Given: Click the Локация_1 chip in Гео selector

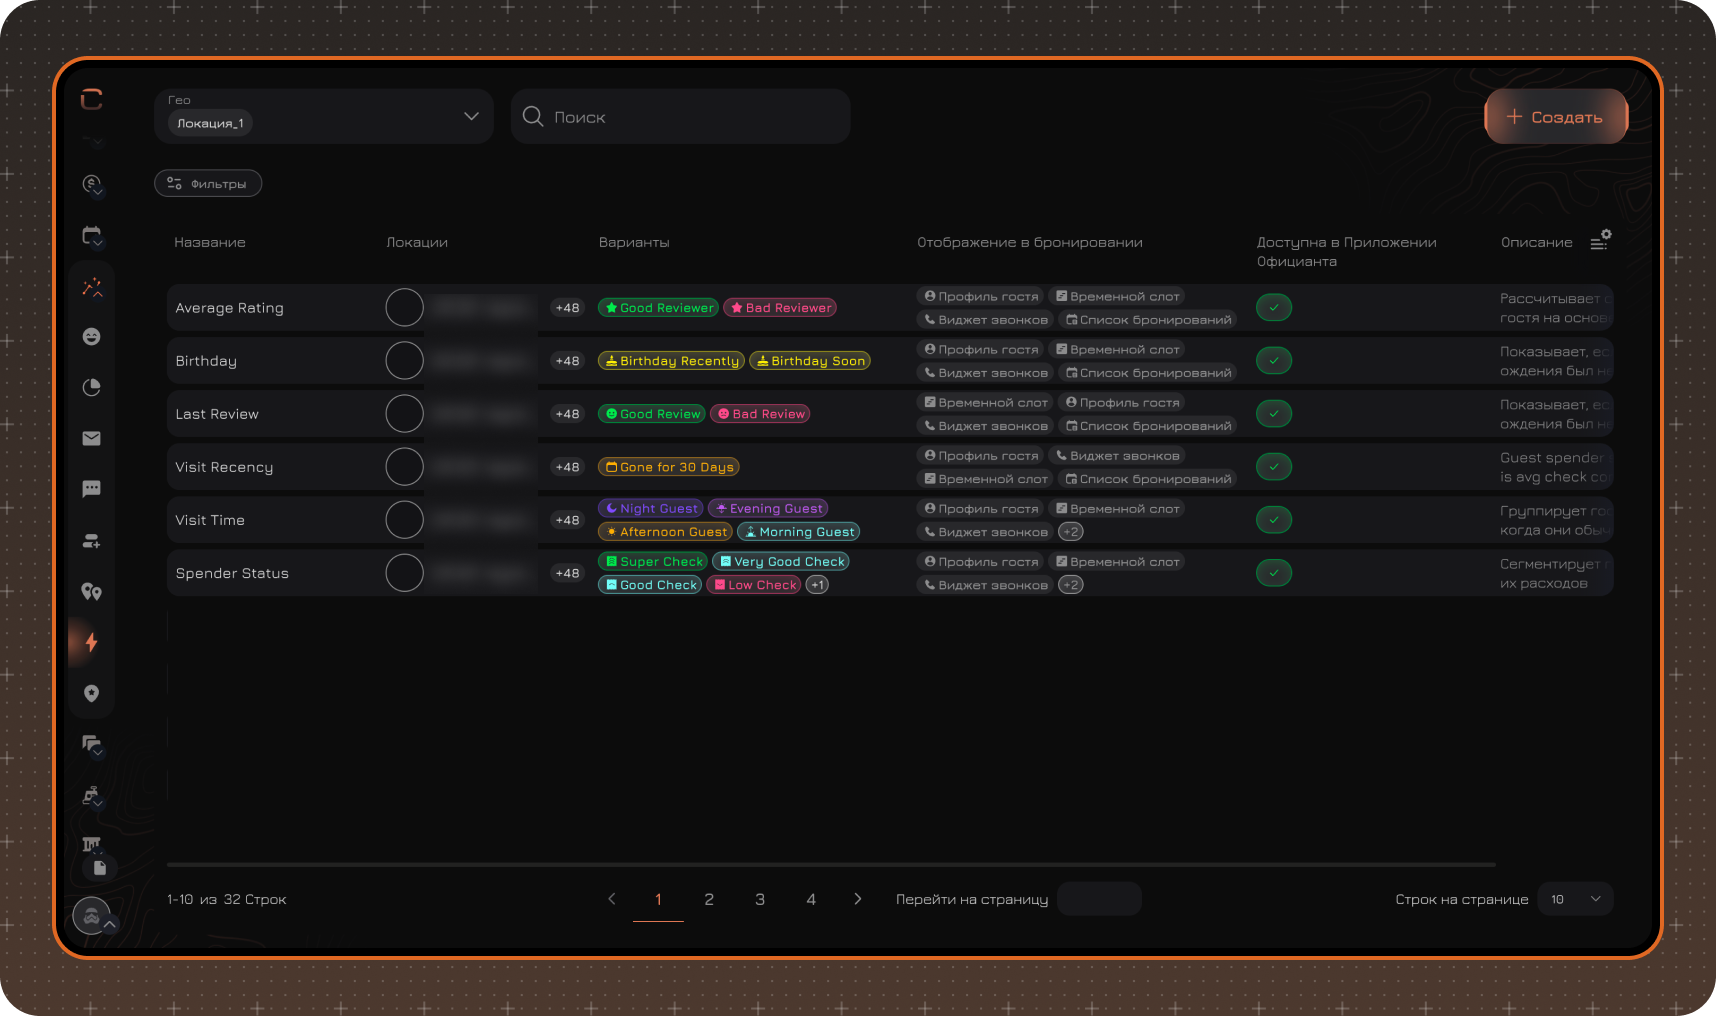Looking at the screenshot, I should click(210, 123).
